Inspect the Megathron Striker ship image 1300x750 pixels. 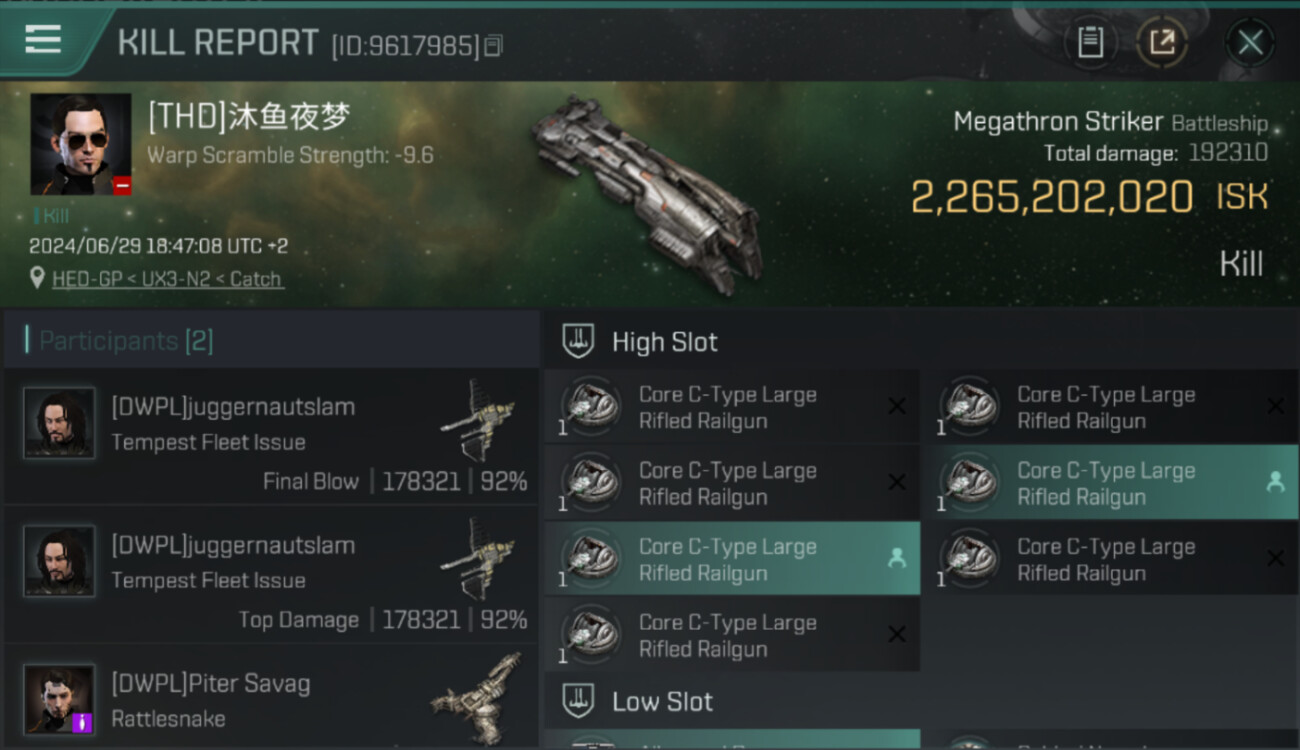click(648, 187)
